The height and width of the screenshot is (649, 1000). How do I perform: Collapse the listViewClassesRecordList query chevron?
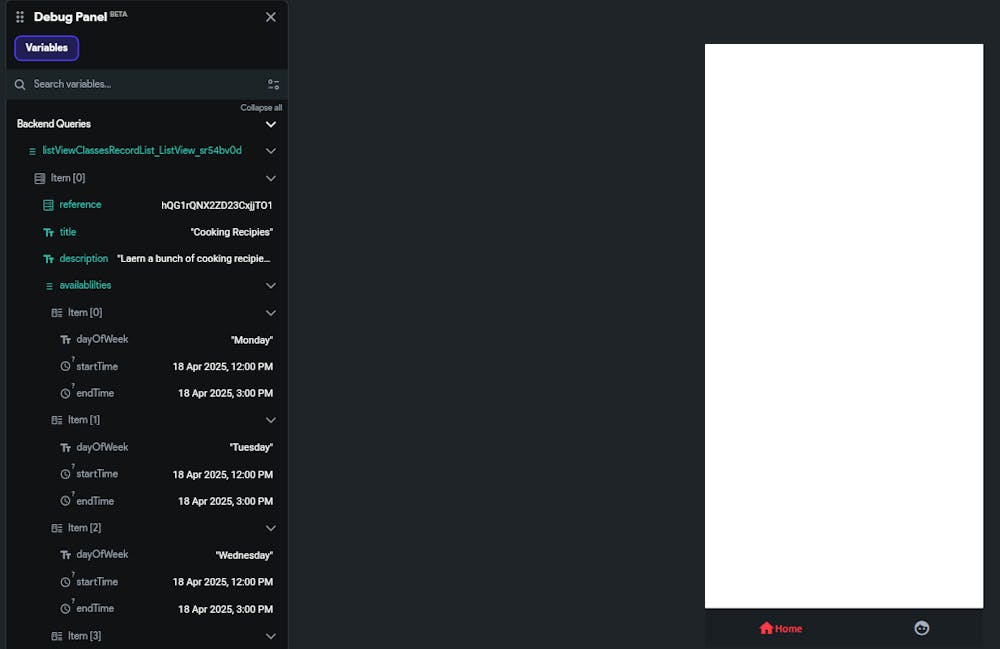coord(271,151)
